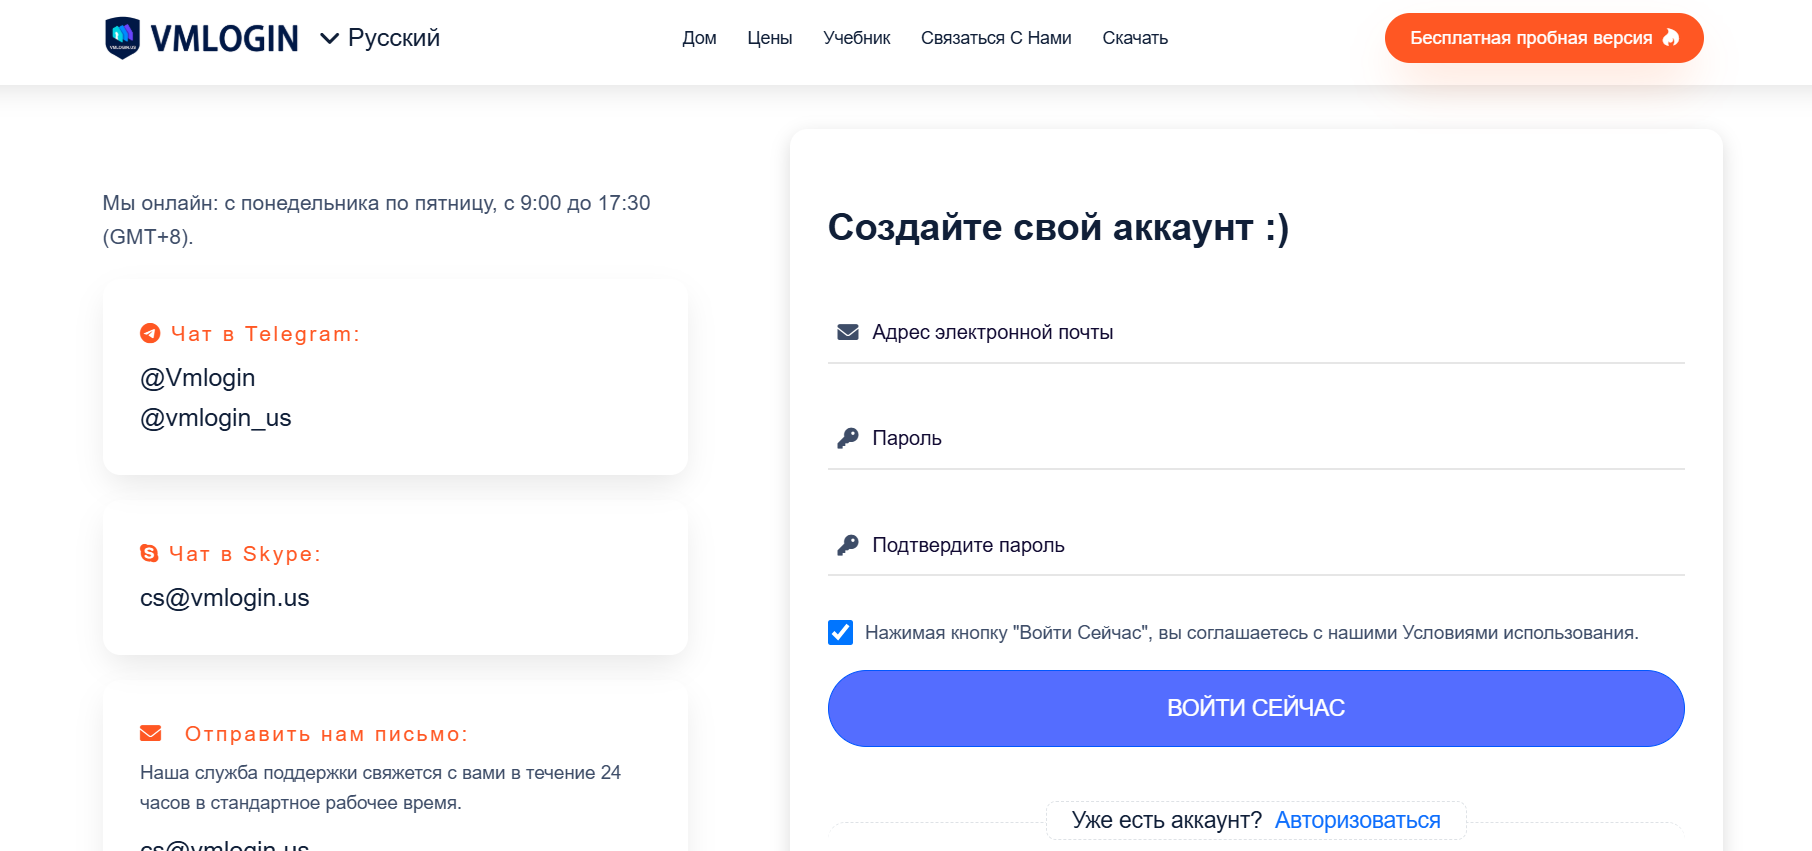Viewport: 1812px width, 851px height.
Task: Follow the Авторизоваться link
Action: click(1357, 820)
